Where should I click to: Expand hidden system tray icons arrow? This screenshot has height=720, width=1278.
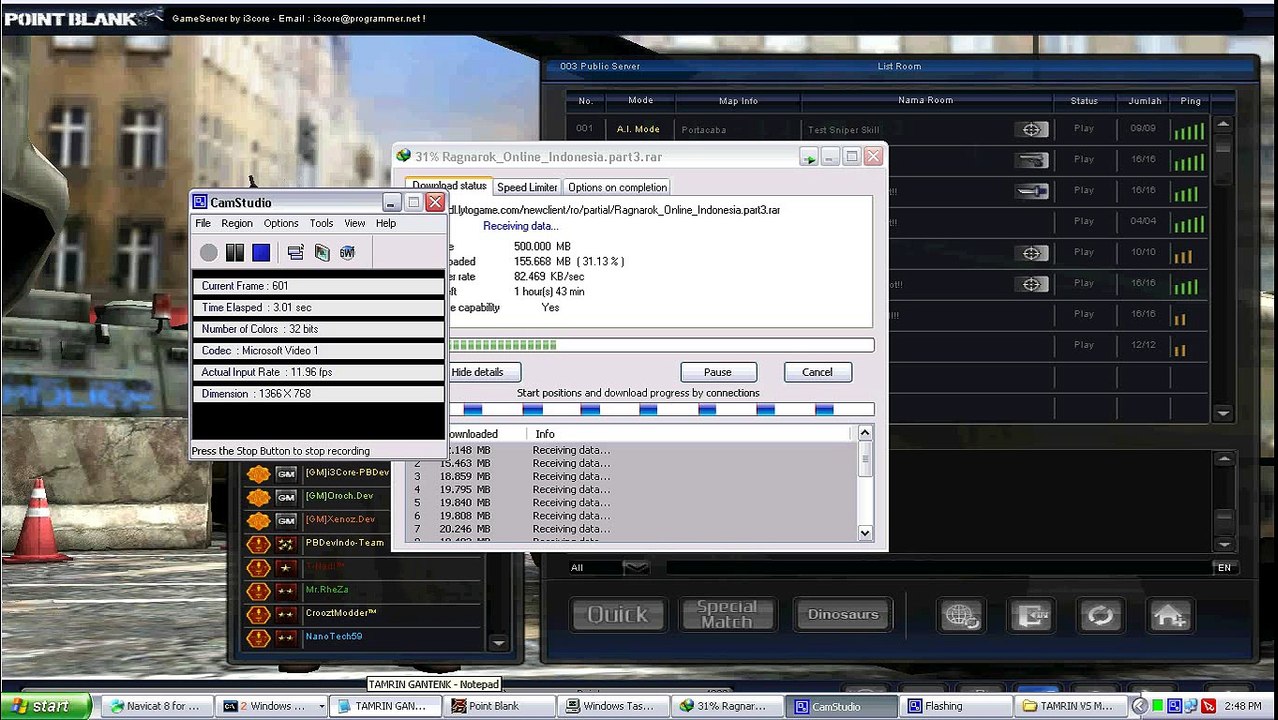pos(1141,706)
